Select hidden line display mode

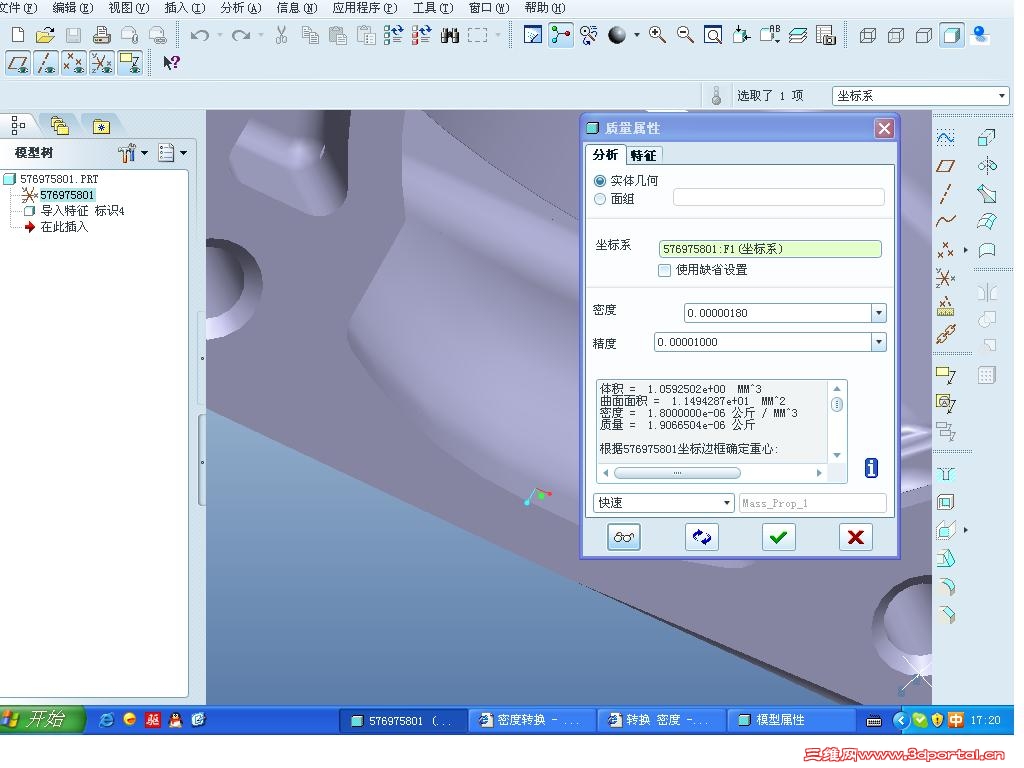tap(896, 35)
